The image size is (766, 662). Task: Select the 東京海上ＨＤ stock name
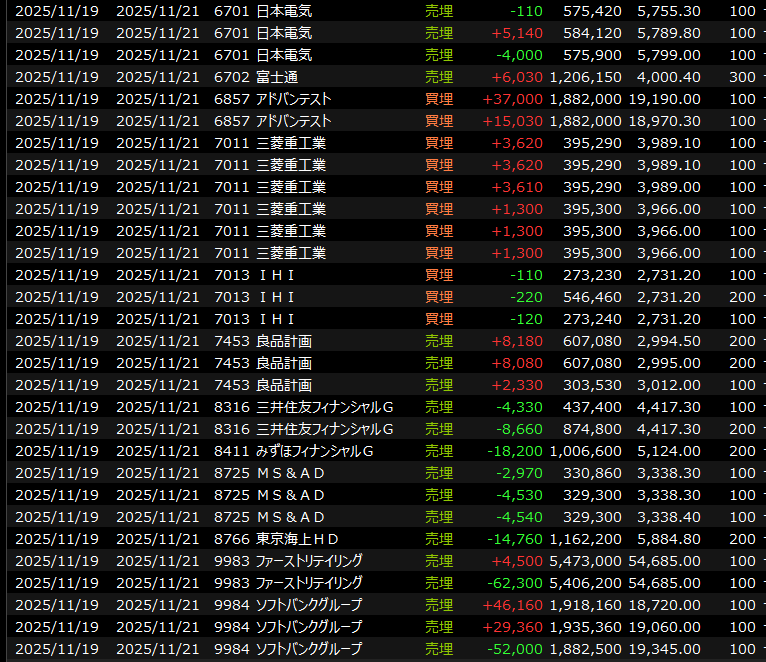(297, 539)
